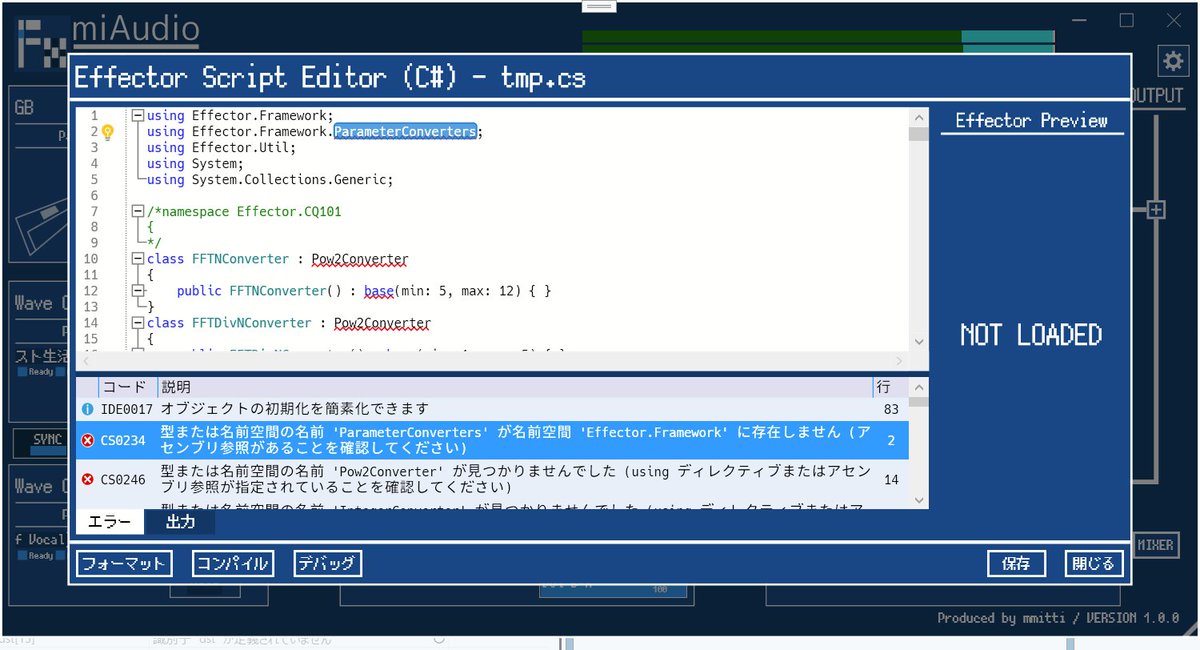
Task: Click the SYNC button in the main window
Action: click(x=47, y=440)
